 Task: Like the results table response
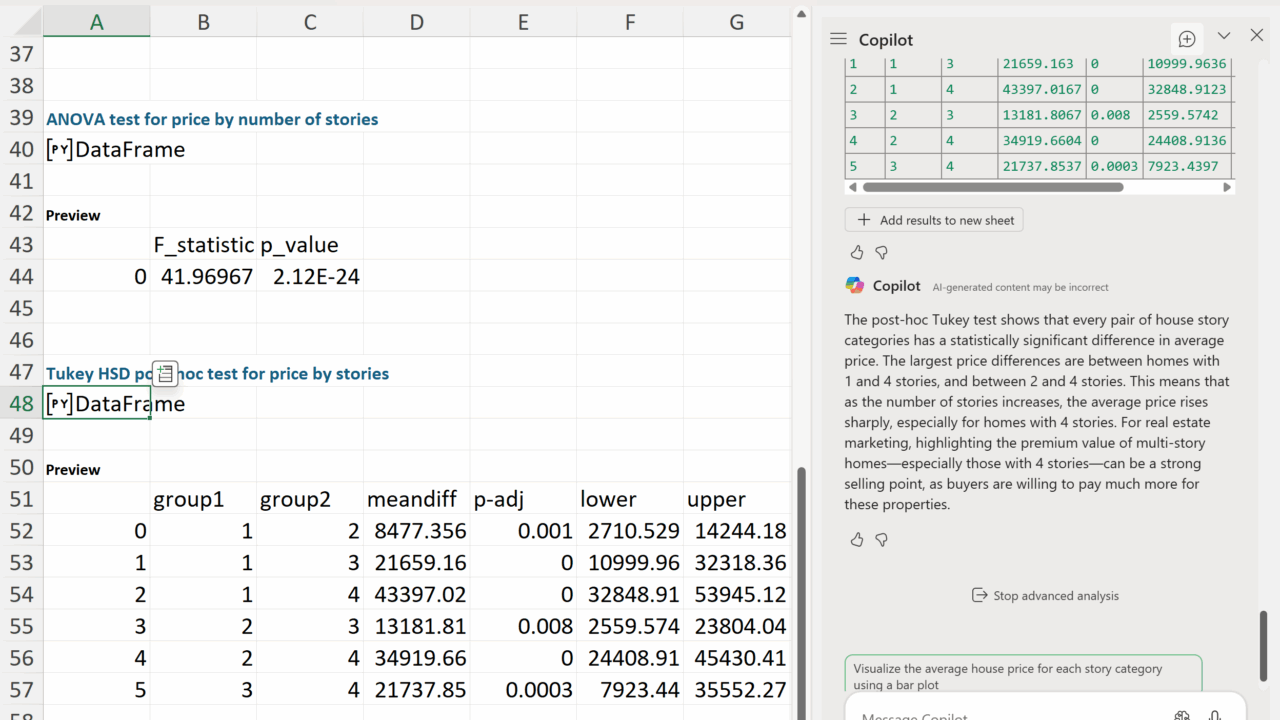[857, 253]
